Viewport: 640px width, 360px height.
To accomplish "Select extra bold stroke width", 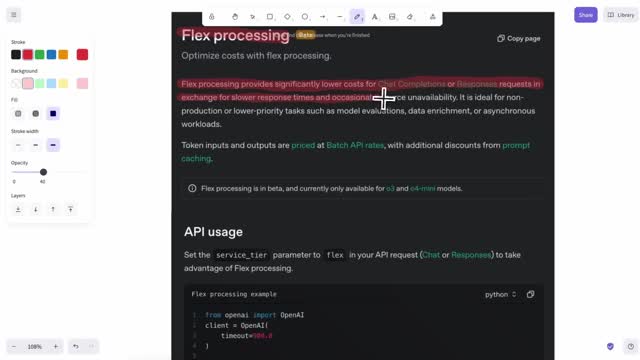I will [x=53, y=145].
